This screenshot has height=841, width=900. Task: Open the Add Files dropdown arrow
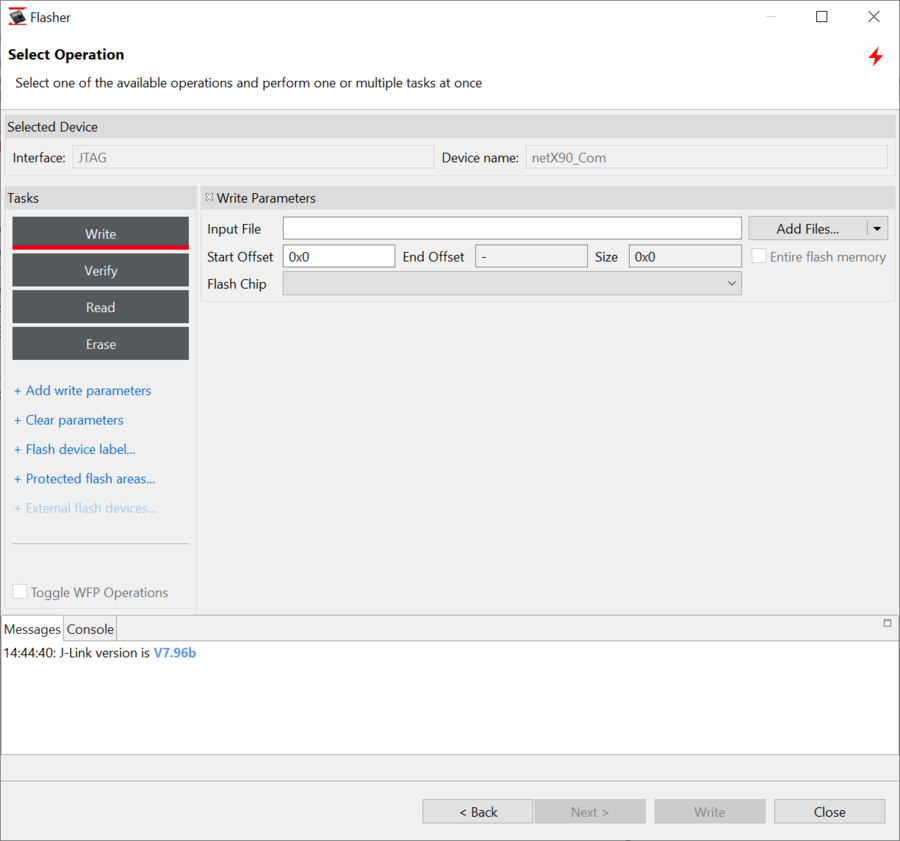click(x=876, y=228)
